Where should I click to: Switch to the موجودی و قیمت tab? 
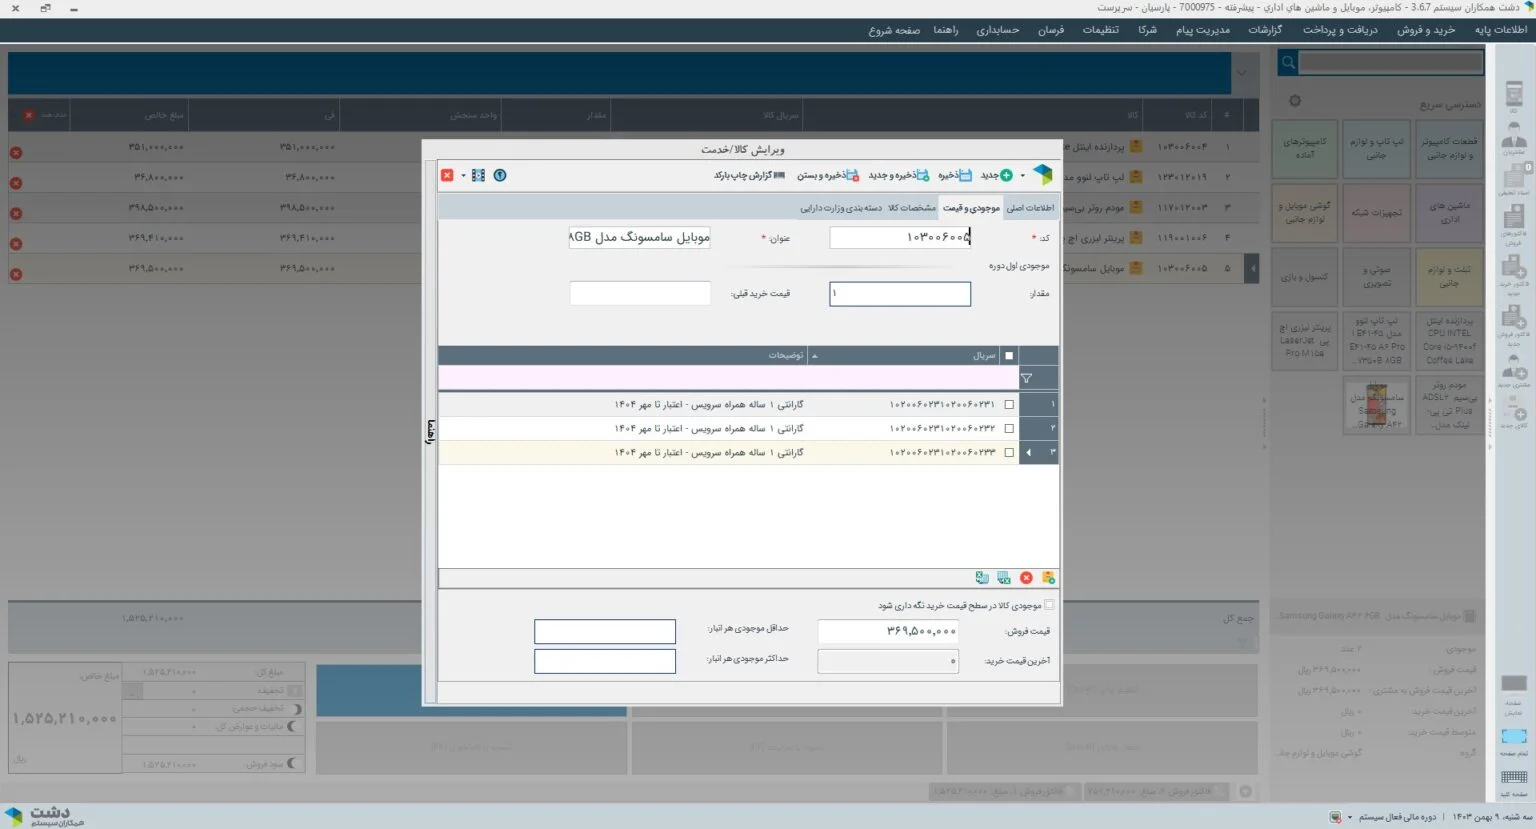[971, 208]
